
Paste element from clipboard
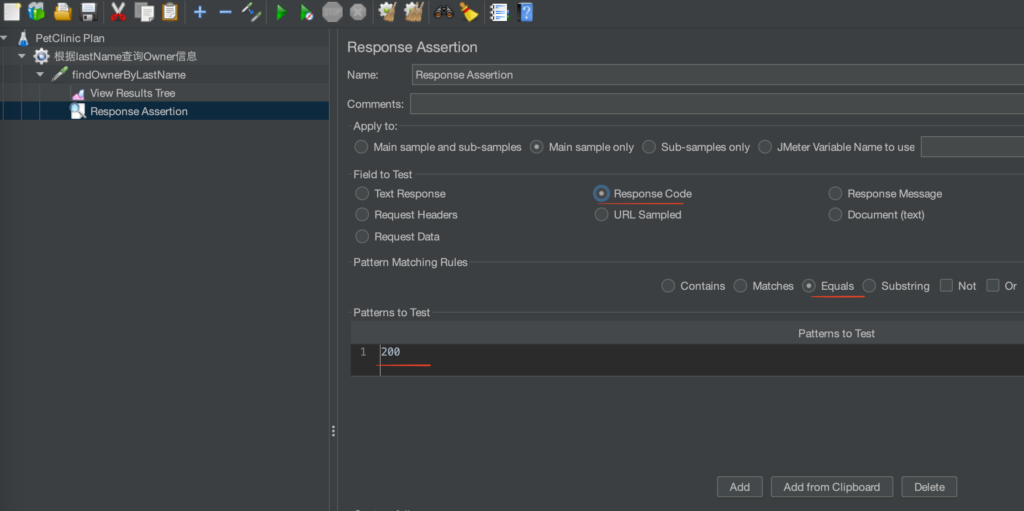(169, 11)
